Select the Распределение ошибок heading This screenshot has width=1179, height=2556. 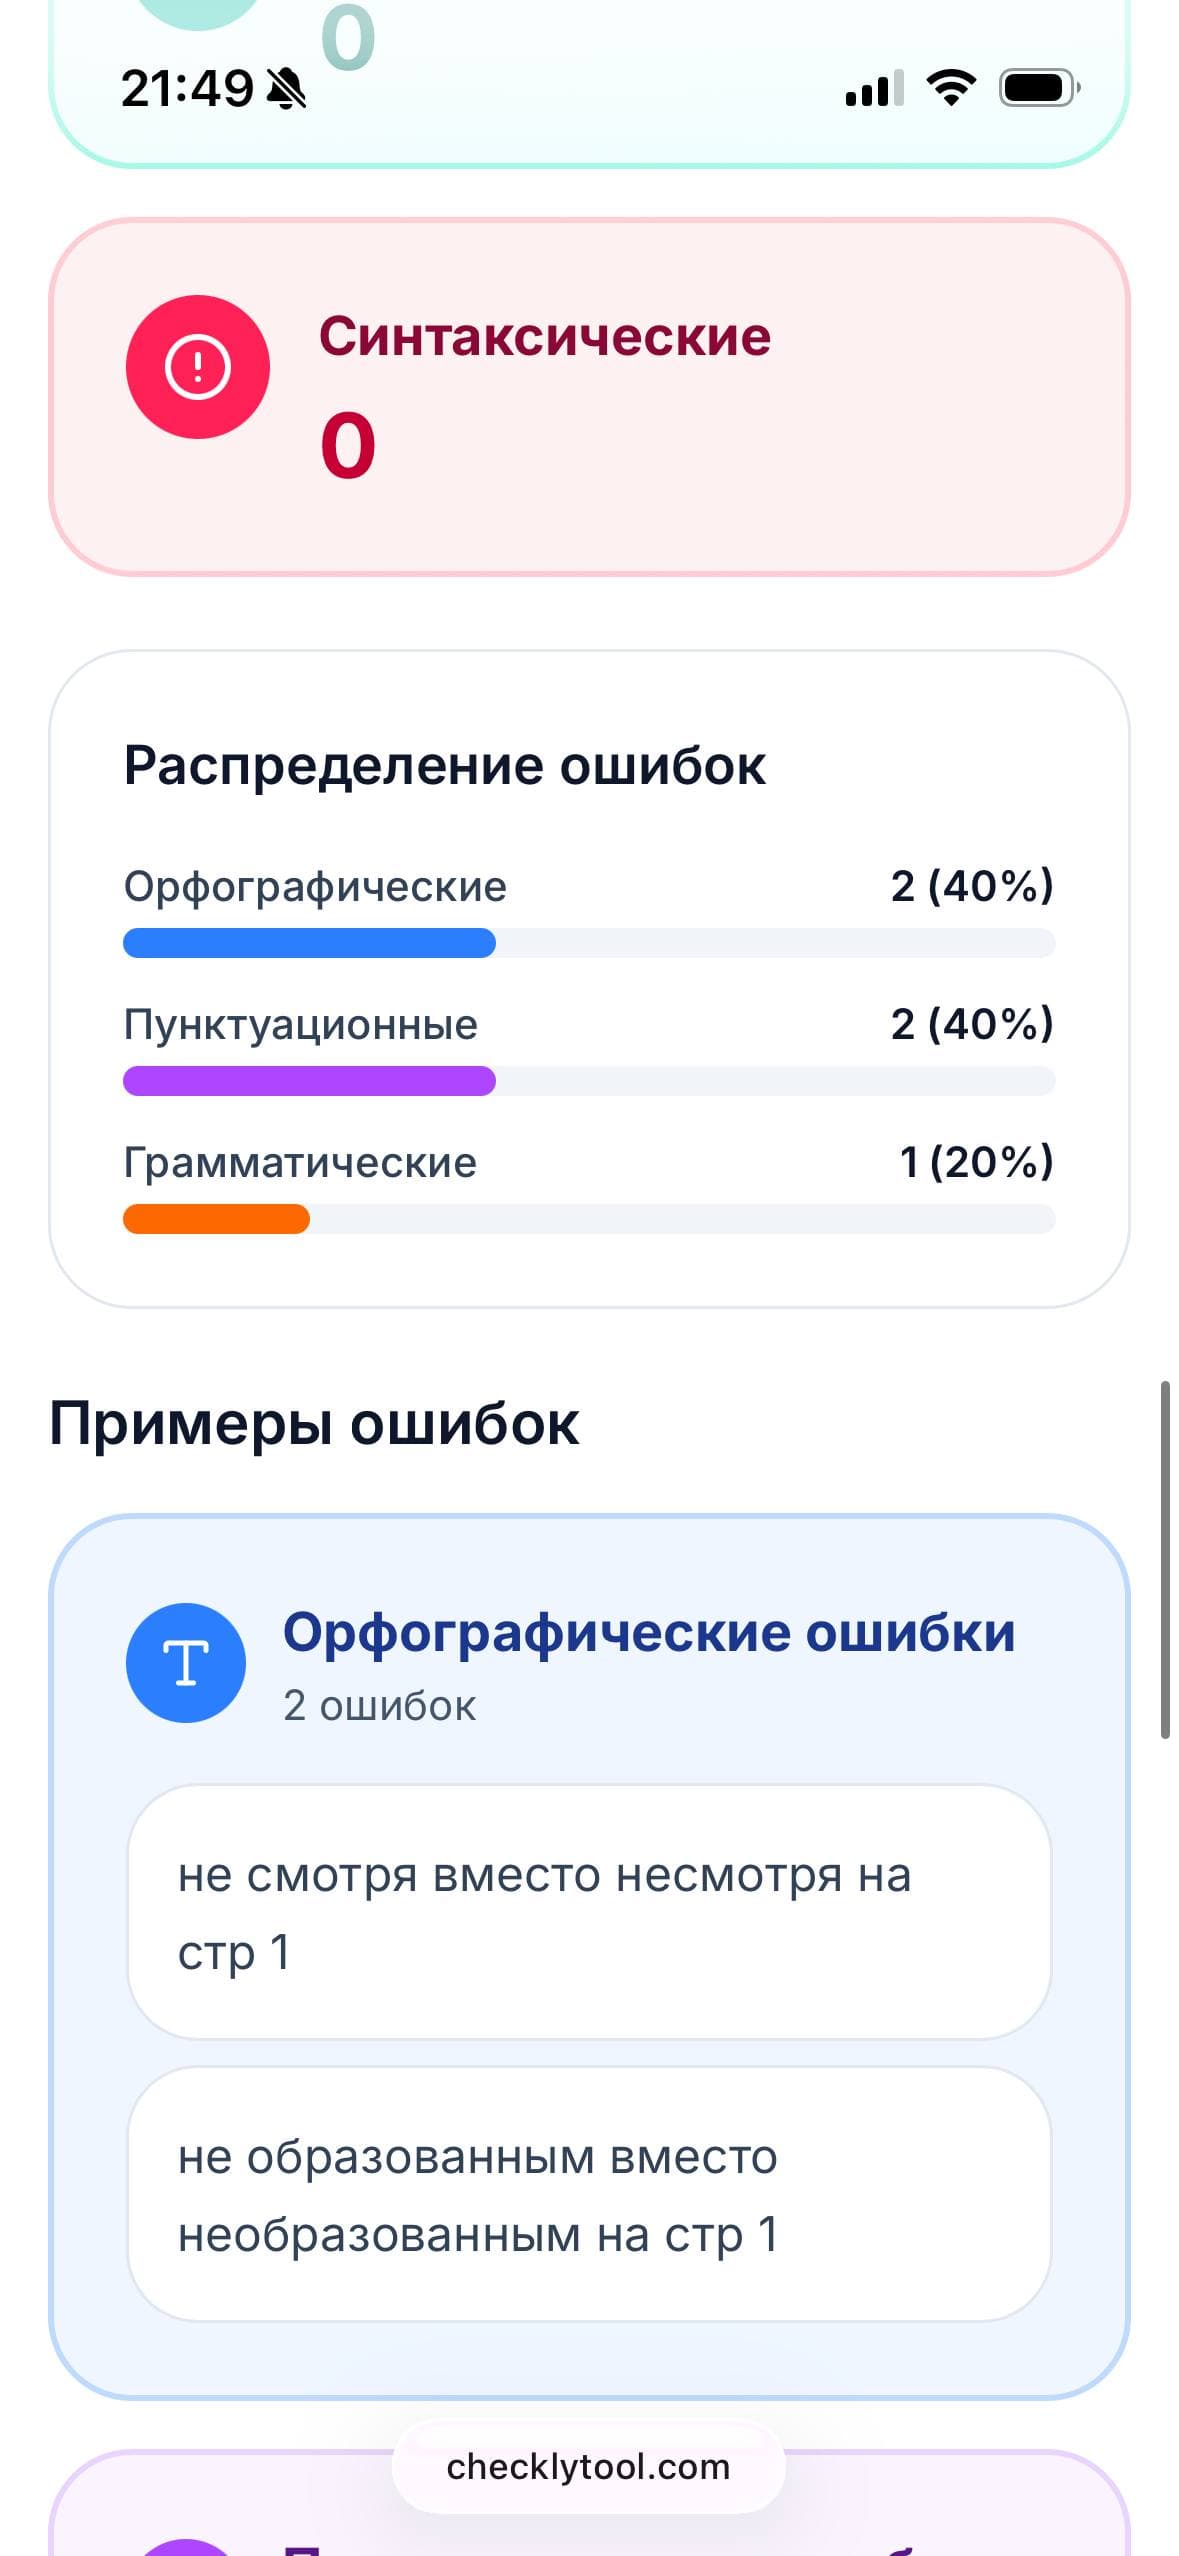(x=444, y=765)
